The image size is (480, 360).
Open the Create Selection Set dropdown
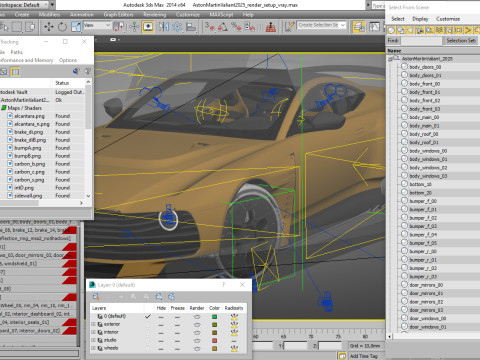(321, 25)
